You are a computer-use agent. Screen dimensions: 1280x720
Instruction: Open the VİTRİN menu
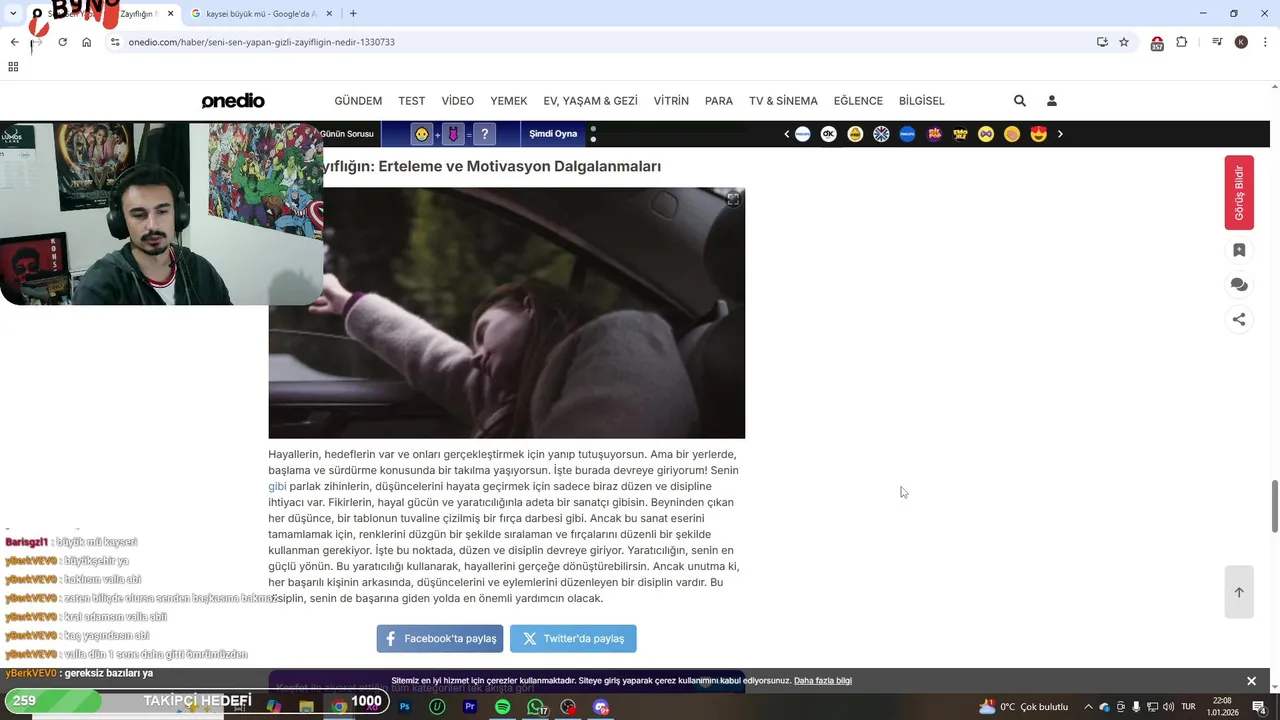coord(671,101)
